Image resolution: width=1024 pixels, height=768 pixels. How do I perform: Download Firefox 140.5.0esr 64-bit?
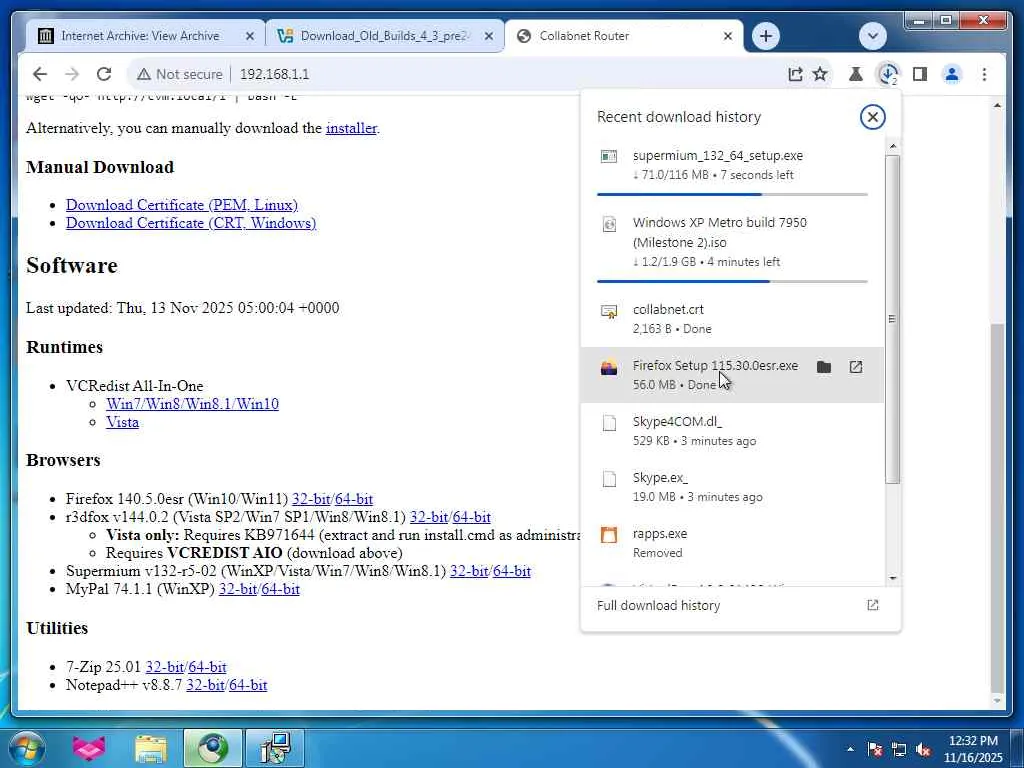[x=354, y=499]
